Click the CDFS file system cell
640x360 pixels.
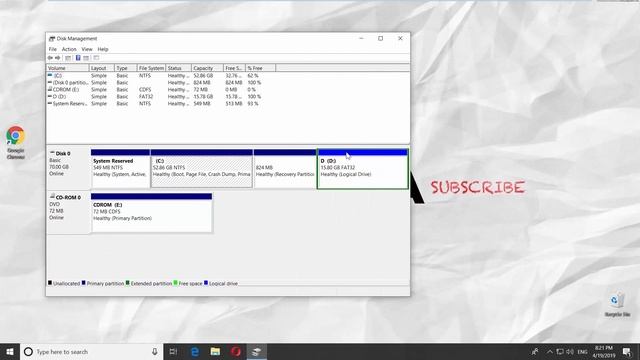click(145, 89)
